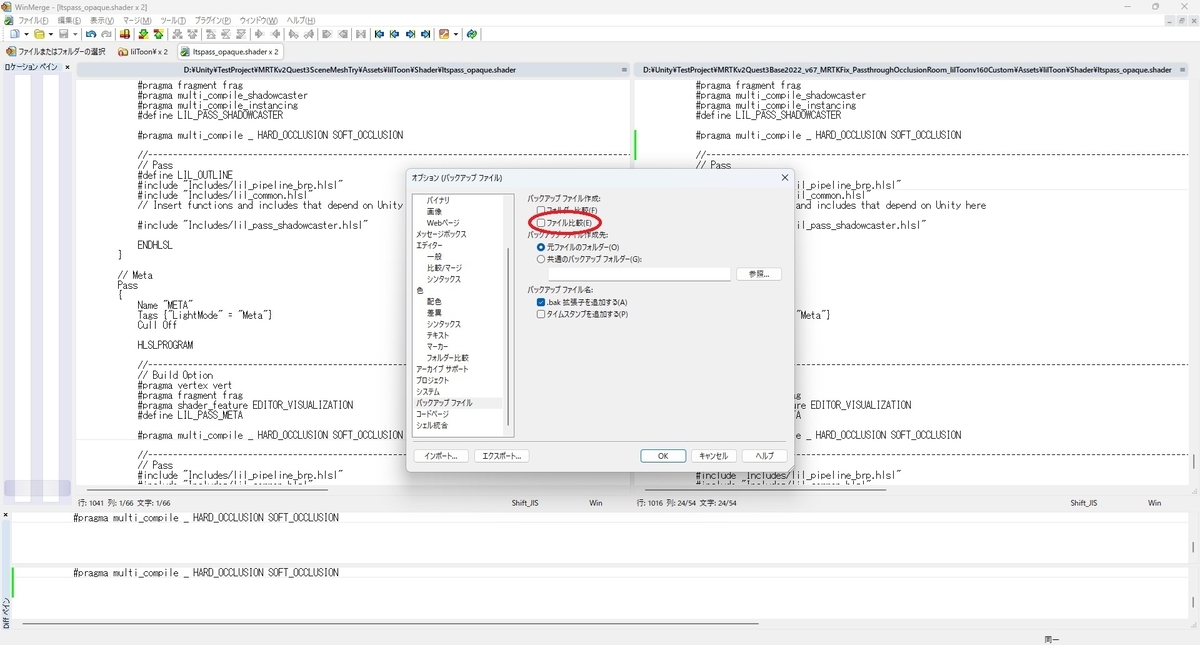Expand the Save dropdown arrow

[x=75, y=34]
